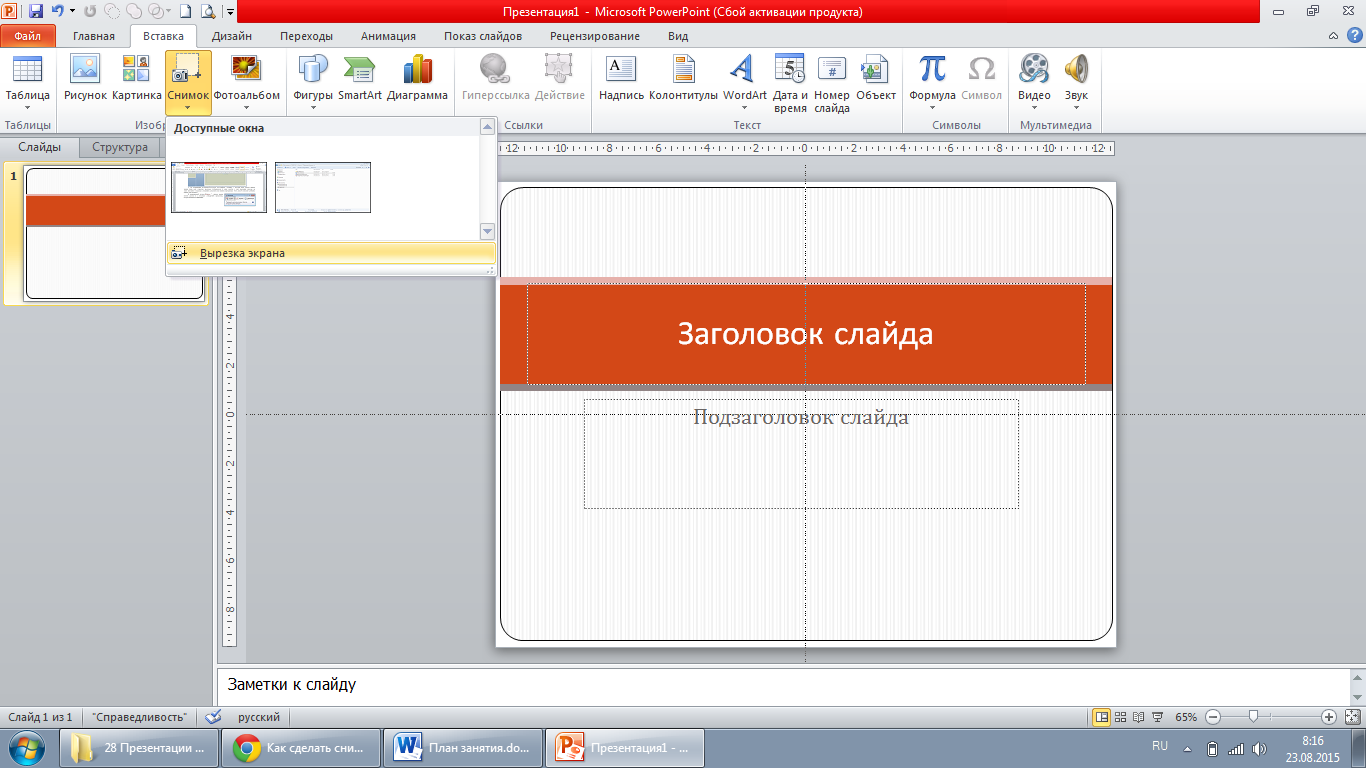Expand the Видео dropdown arrow
1366x768 pixels.
point(1034,108)
